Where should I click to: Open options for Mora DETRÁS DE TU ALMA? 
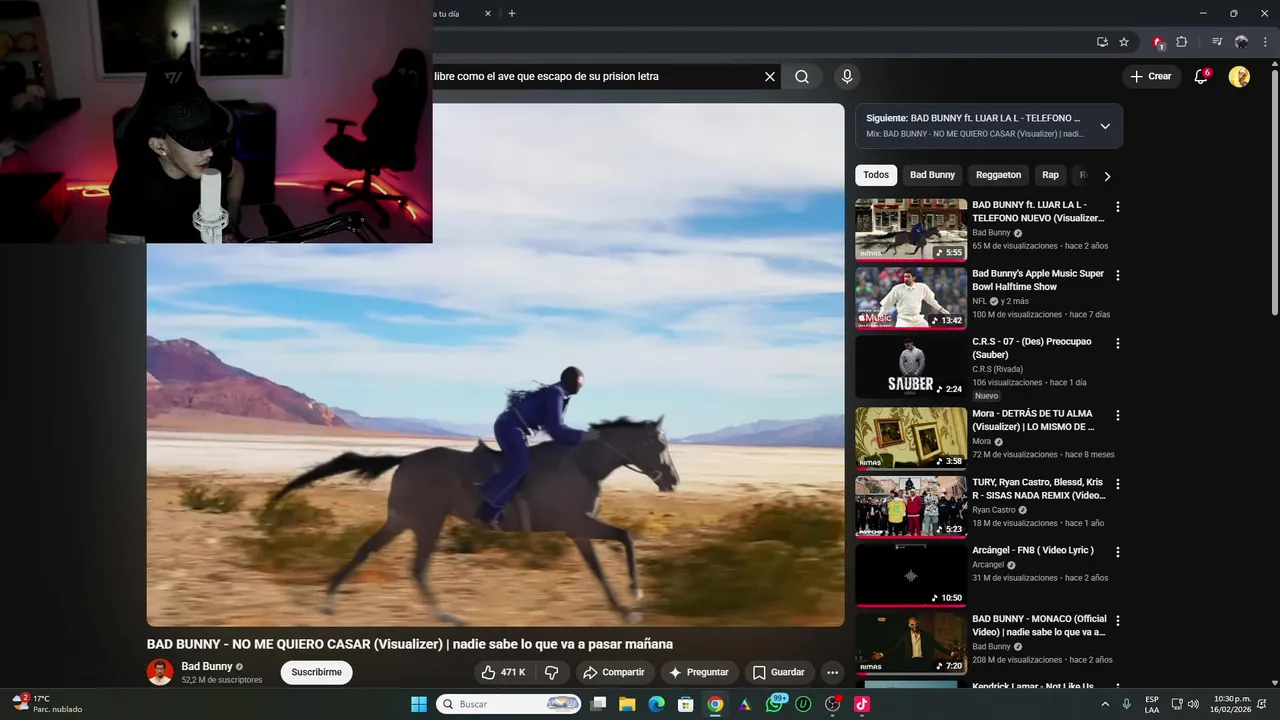pyautogui.click(x=1118, y=415)
